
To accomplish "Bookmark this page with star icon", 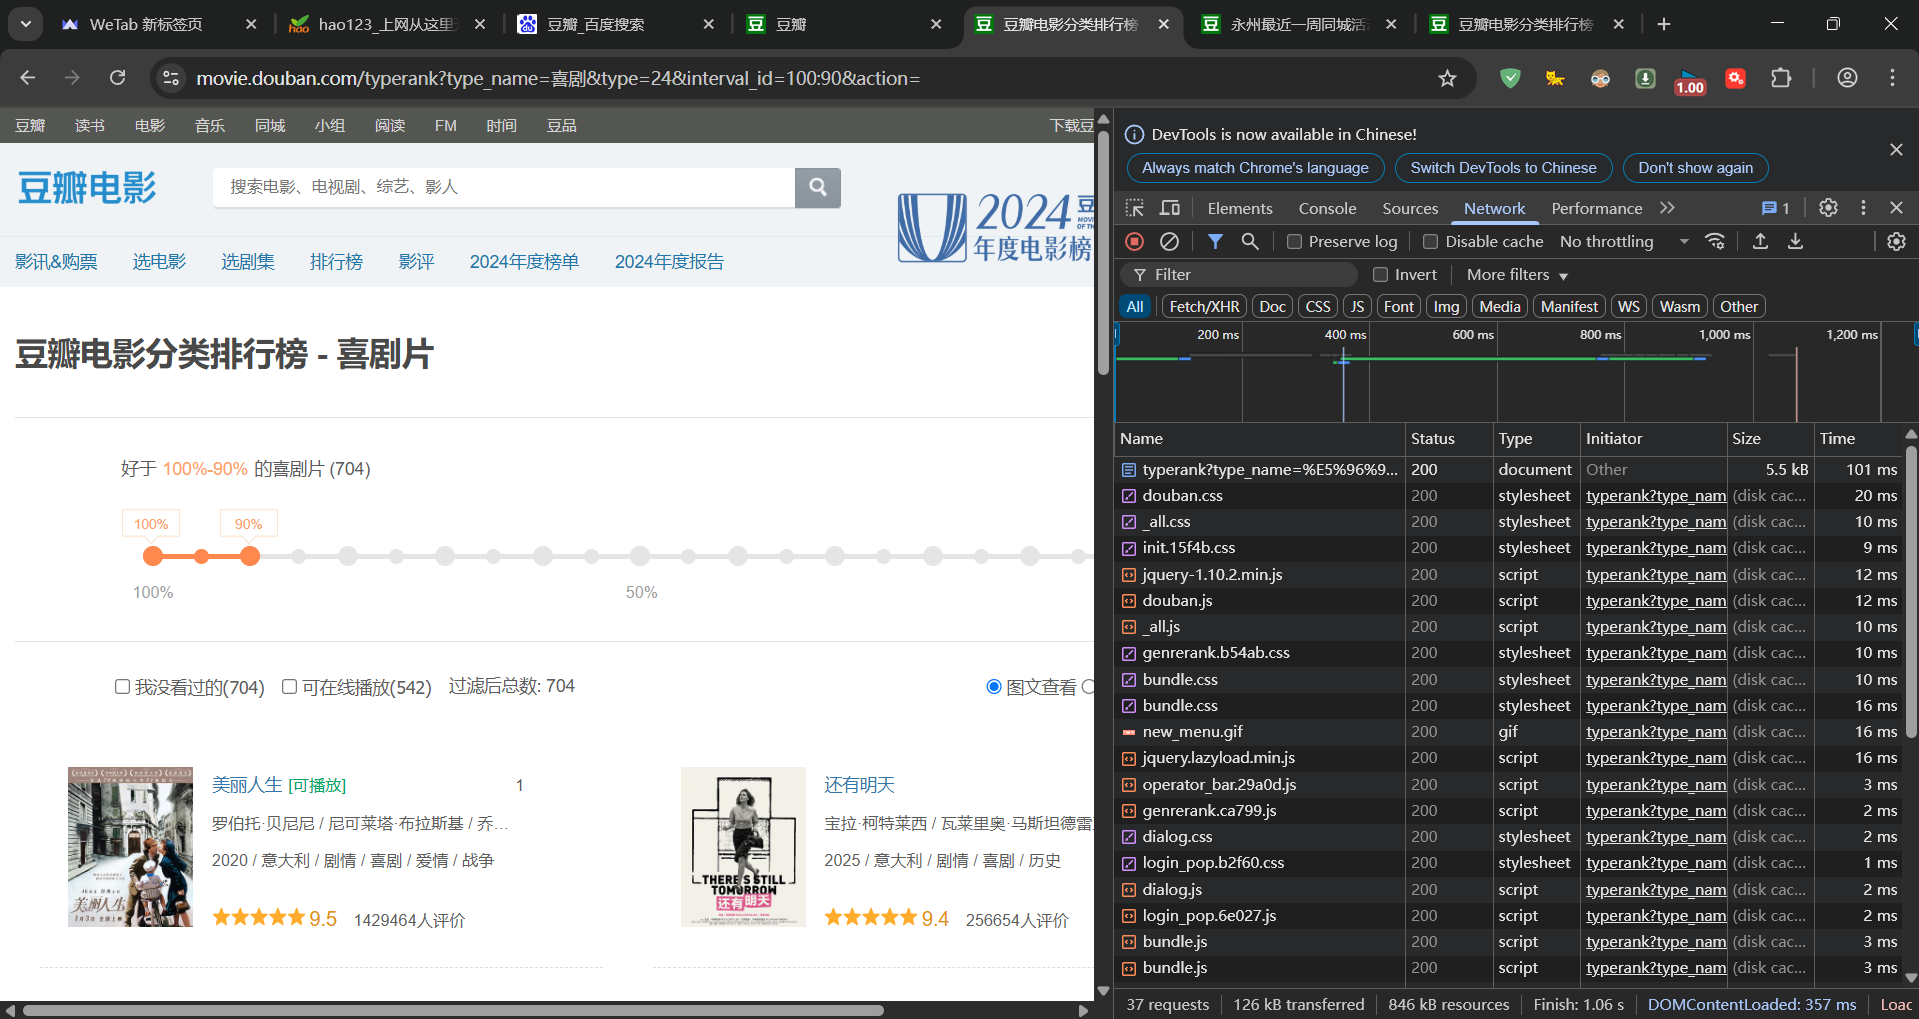I will point(1447,78).
